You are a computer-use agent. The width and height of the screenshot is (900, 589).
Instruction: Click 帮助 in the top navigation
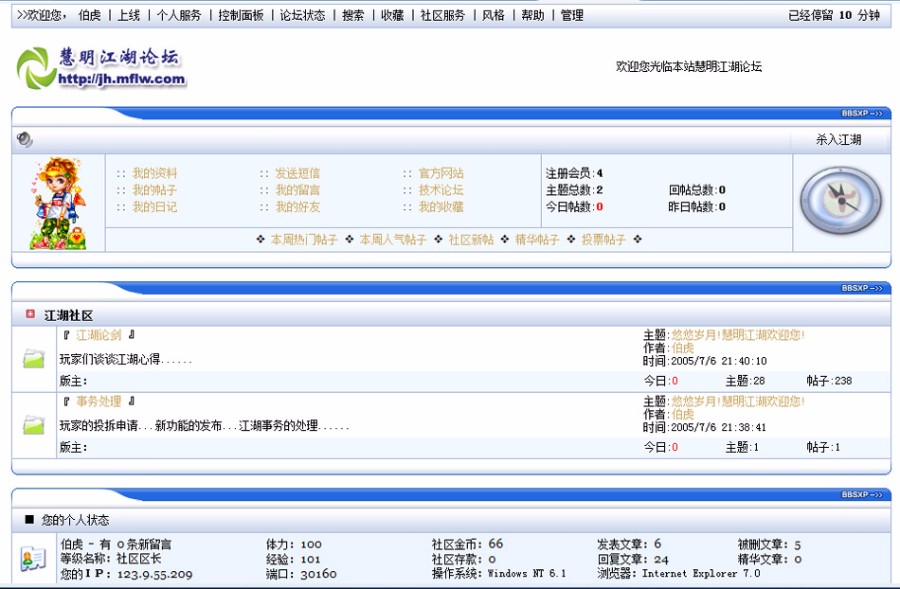click(533, 16)
